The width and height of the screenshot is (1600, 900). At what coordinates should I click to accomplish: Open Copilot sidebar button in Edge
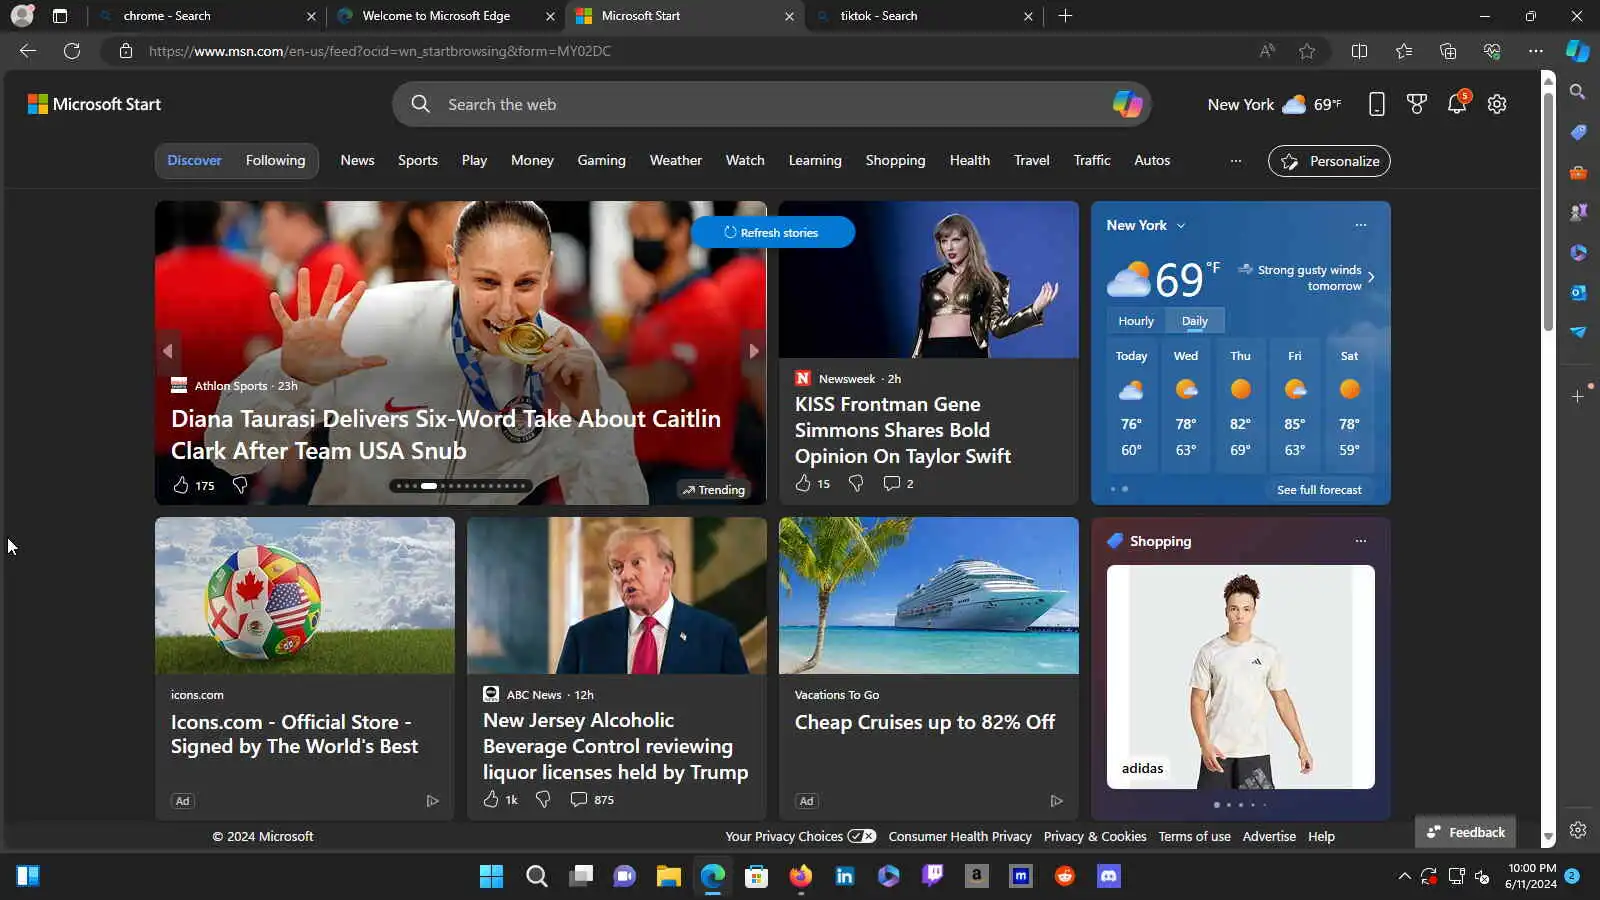pos(1578,51)
